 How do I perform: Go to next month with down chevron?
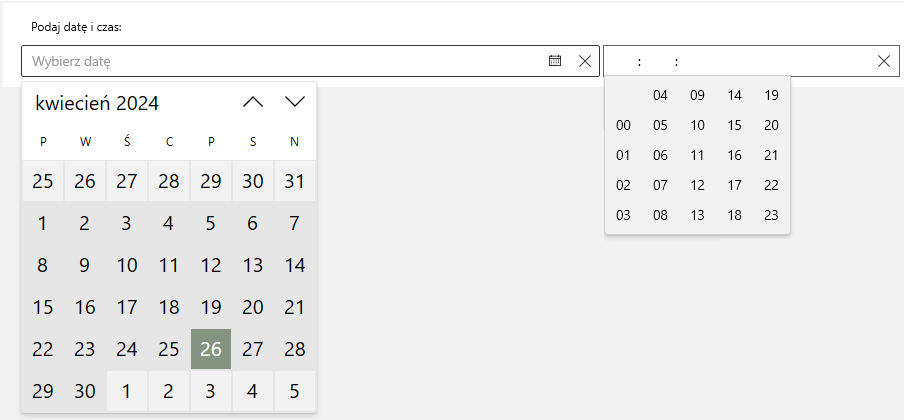pos(294,102)
